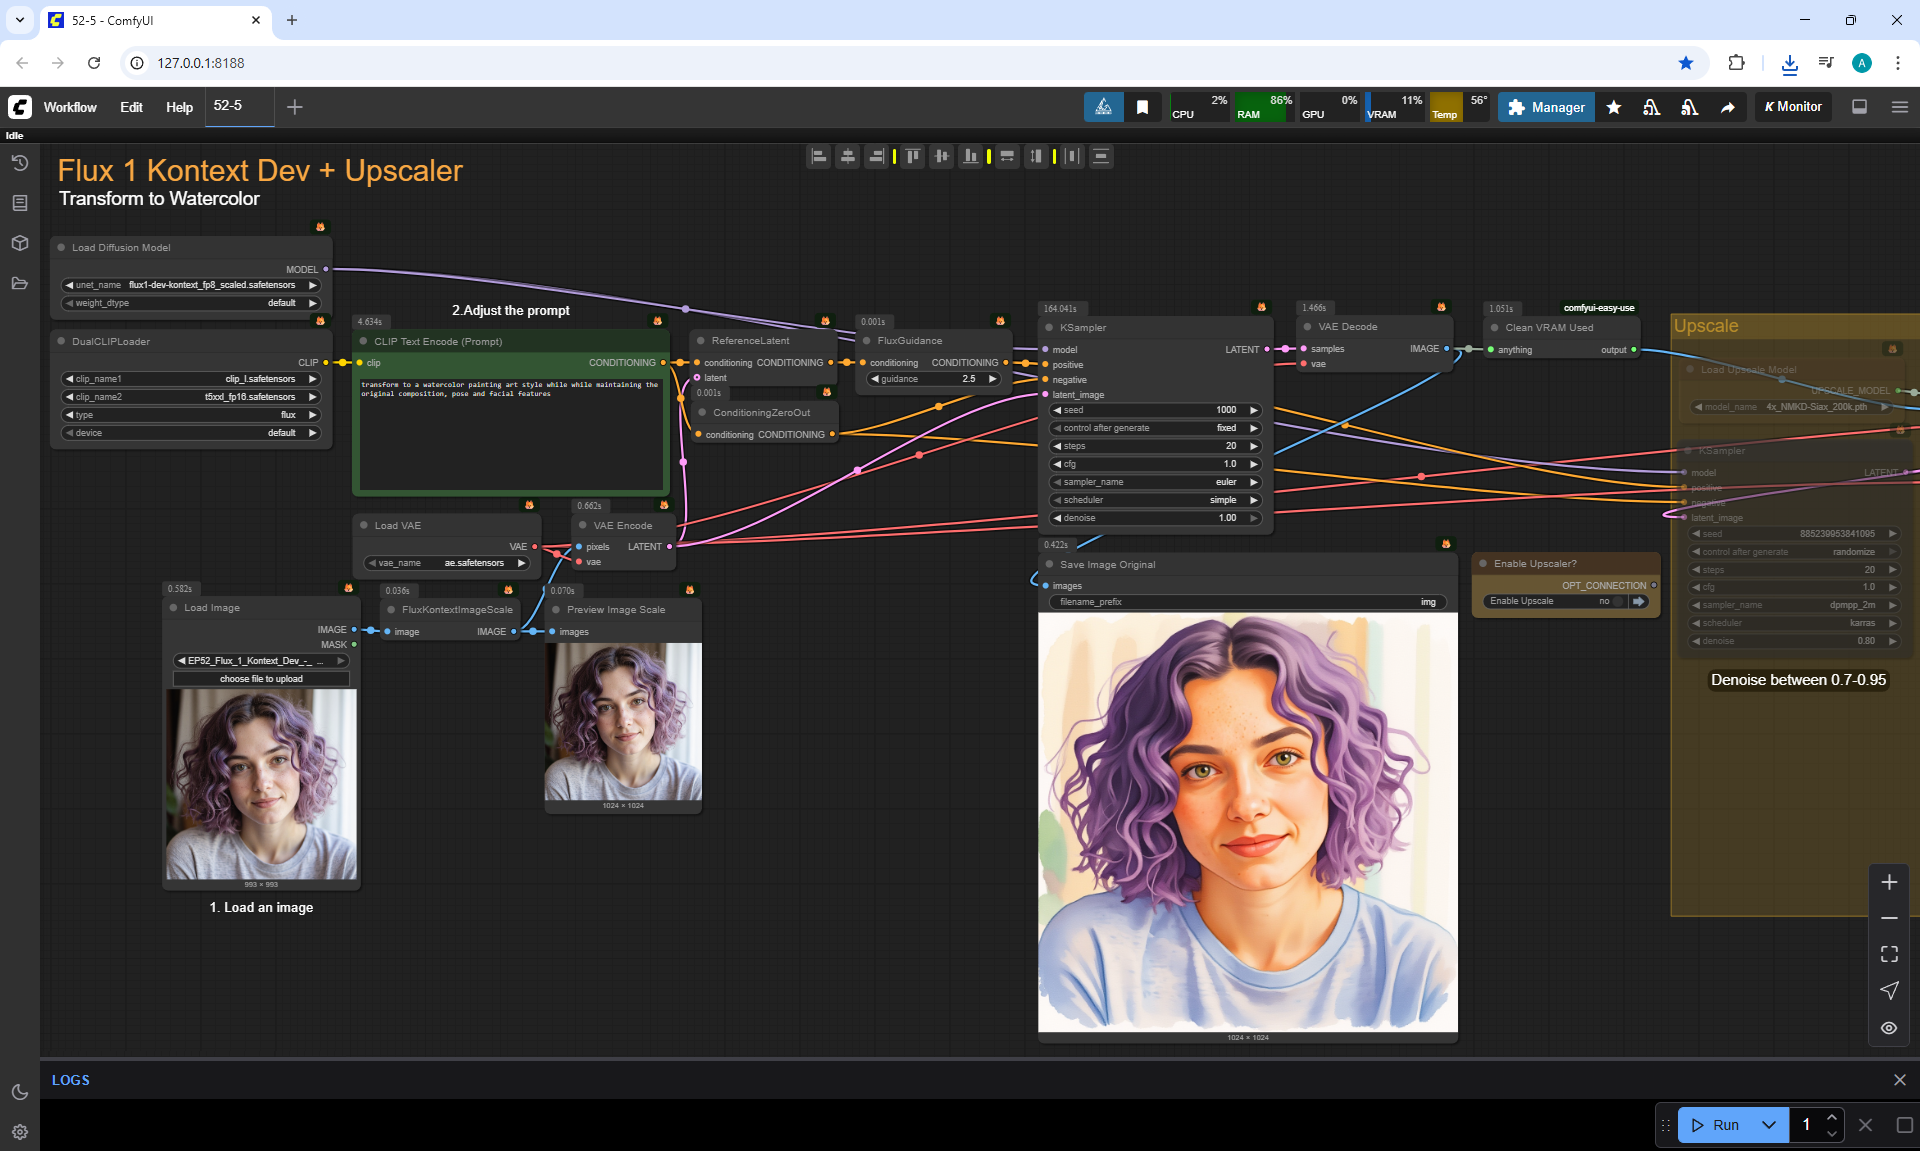Screen dimensions: 1920x1151
Task: Click the fit view icon on canvas
Action: (1888, 954)
